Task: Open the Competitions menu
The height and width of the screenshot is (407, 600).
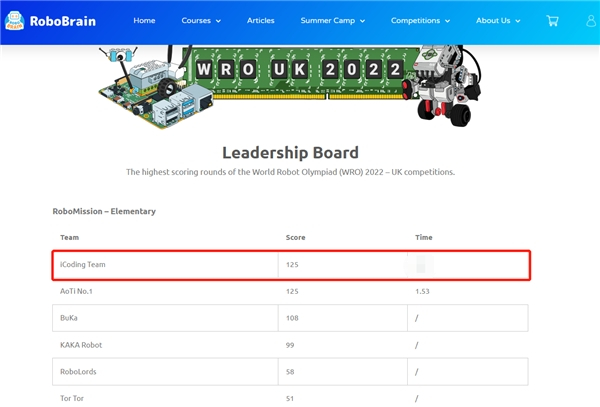Action: coord(415,21)
